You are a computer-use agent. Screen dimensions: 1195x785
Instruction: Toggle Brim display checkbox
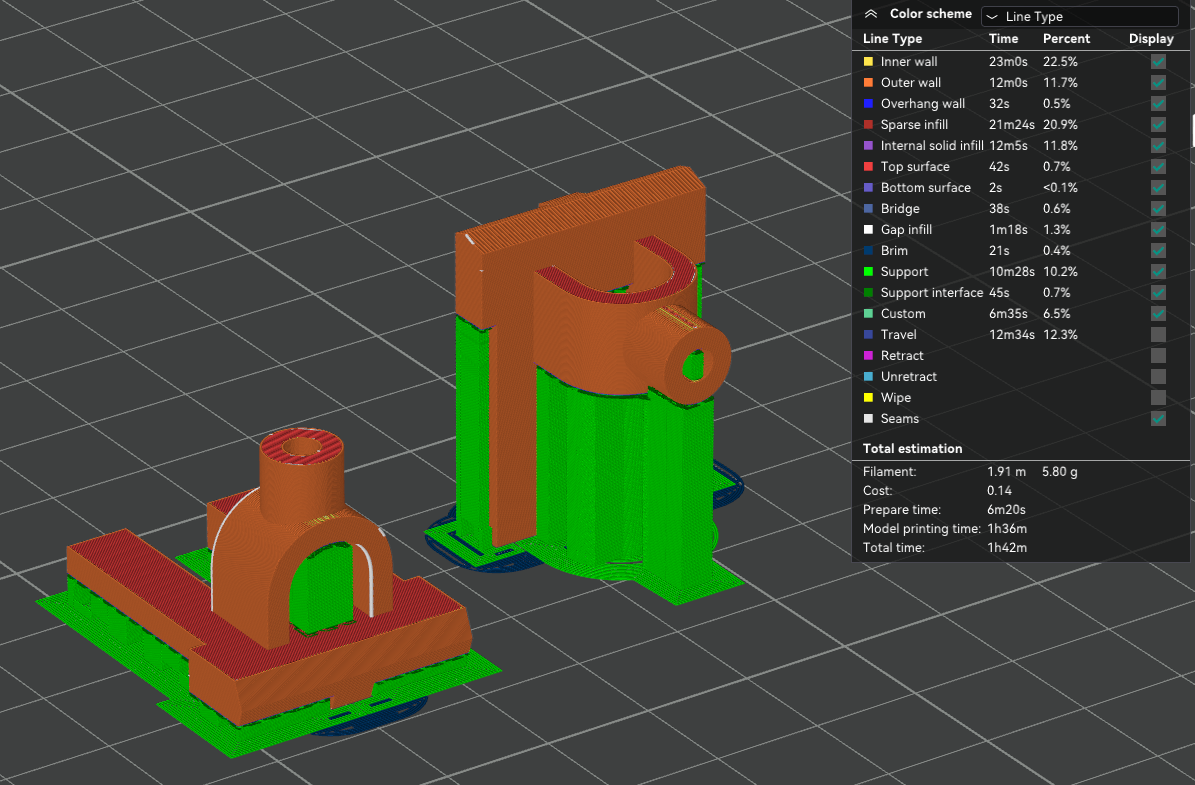click(x=1158, y=250)
